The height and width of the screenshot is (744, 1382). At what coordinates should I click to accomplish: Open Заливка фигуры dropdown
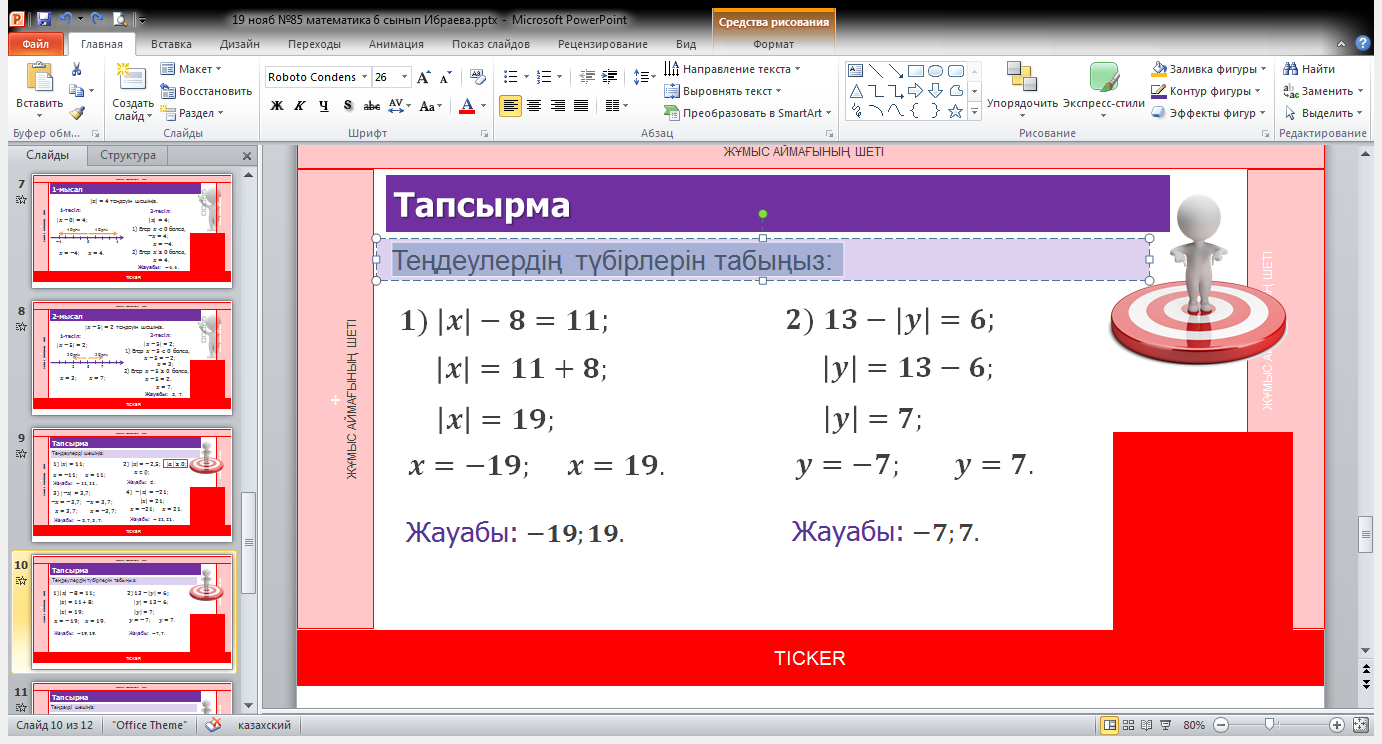[x=1209, y=69]
